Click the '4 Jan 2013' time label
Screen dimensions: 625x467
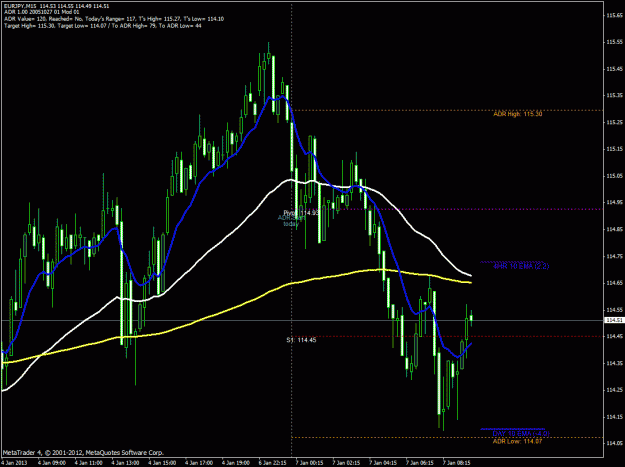point(15,463)
